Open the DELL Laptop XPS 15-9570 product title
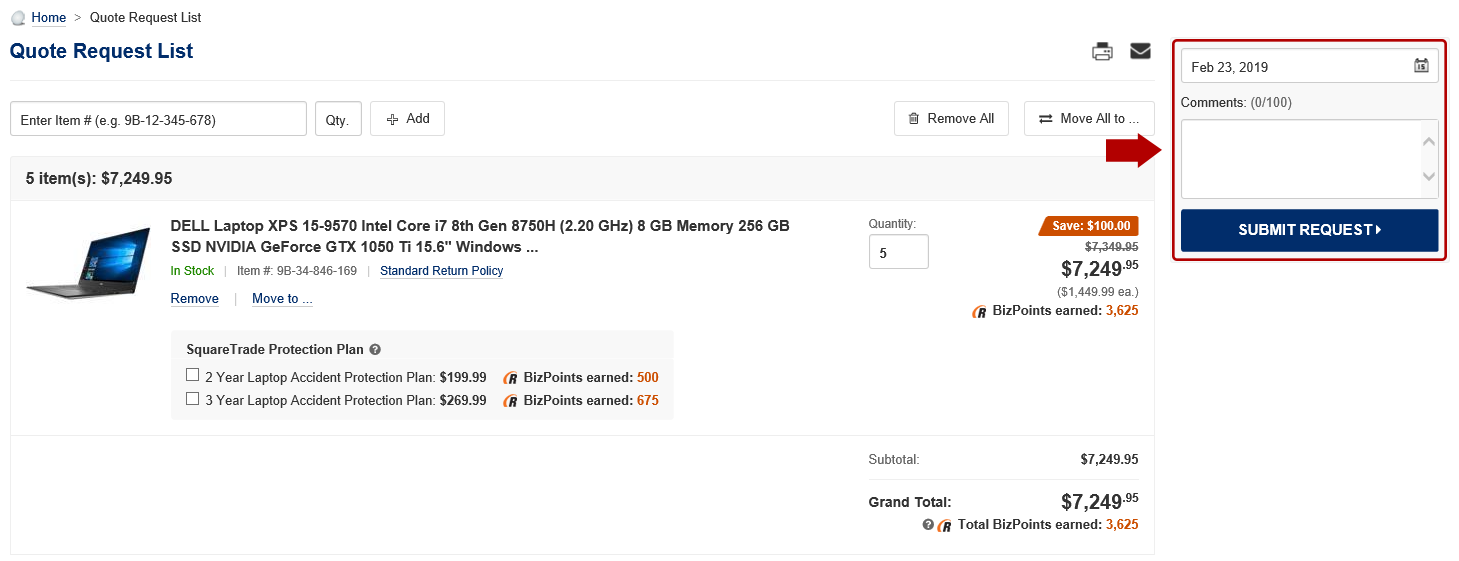The width and height of the screenshot is (1459, 561). (480, 236)
